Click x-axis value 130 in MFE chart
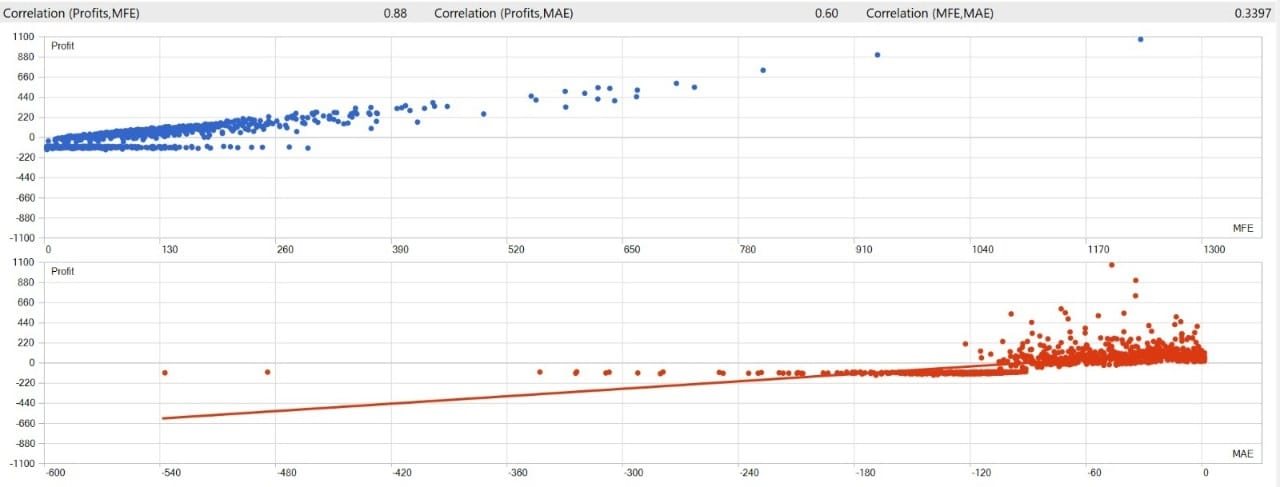1280x487 pixels. 168,248
